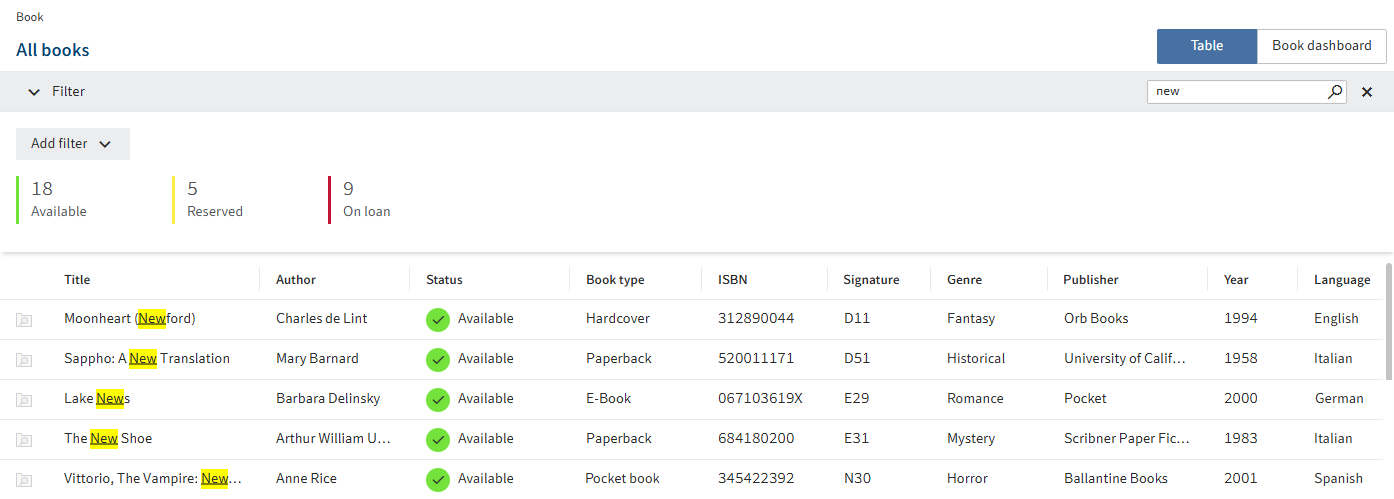Click the year '1994' cell

click(x=1241, y=319)
